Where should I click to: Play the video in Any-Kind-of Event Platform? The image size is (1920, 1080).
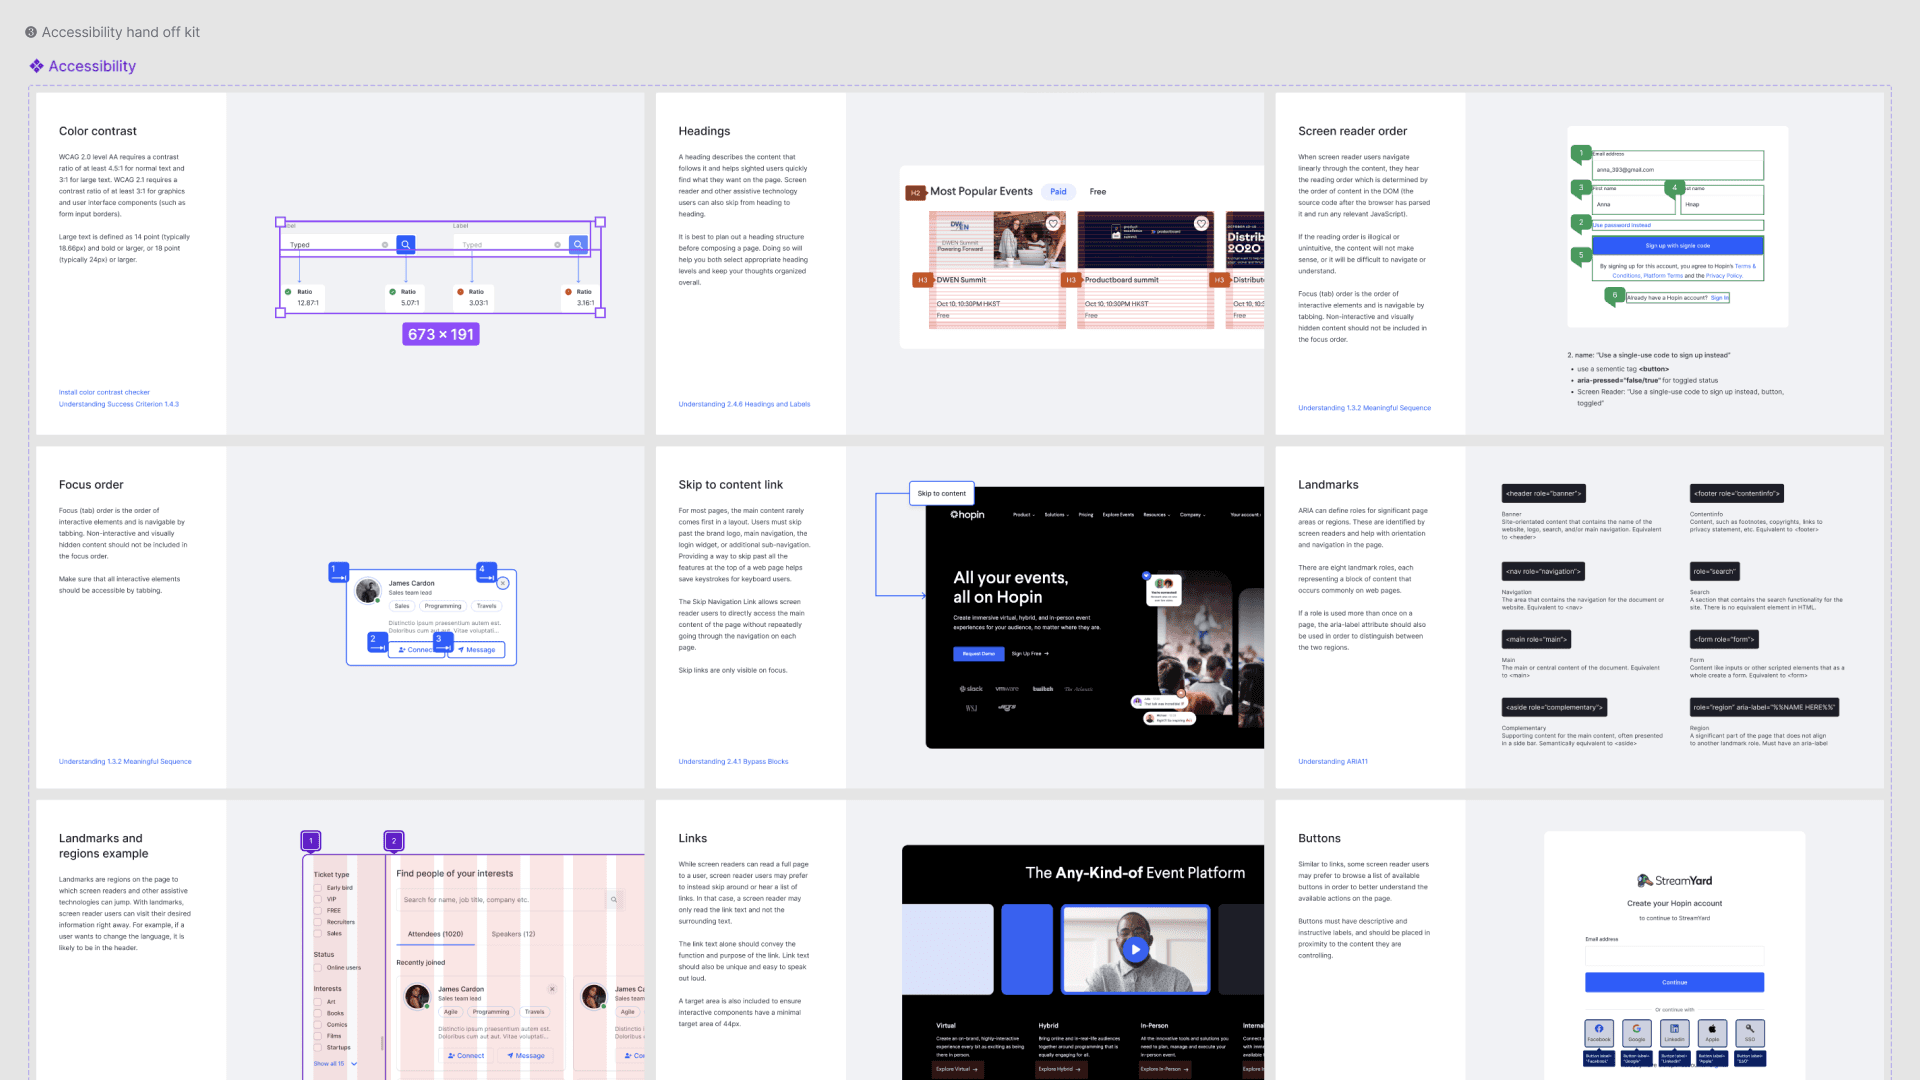(1135, 949)
